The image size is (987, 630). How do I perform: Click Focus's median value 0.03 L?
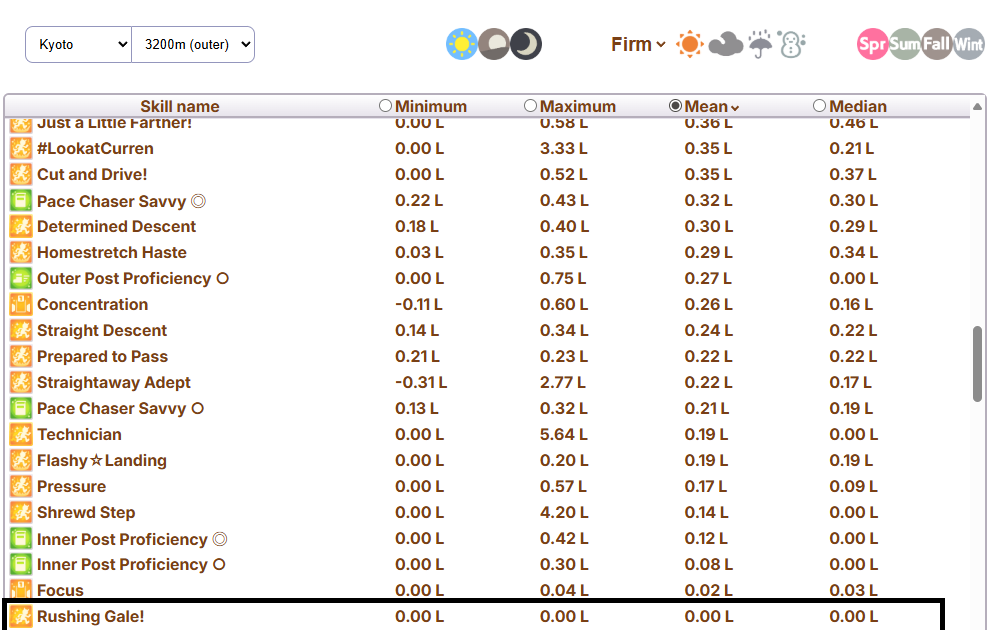[854, 590]
